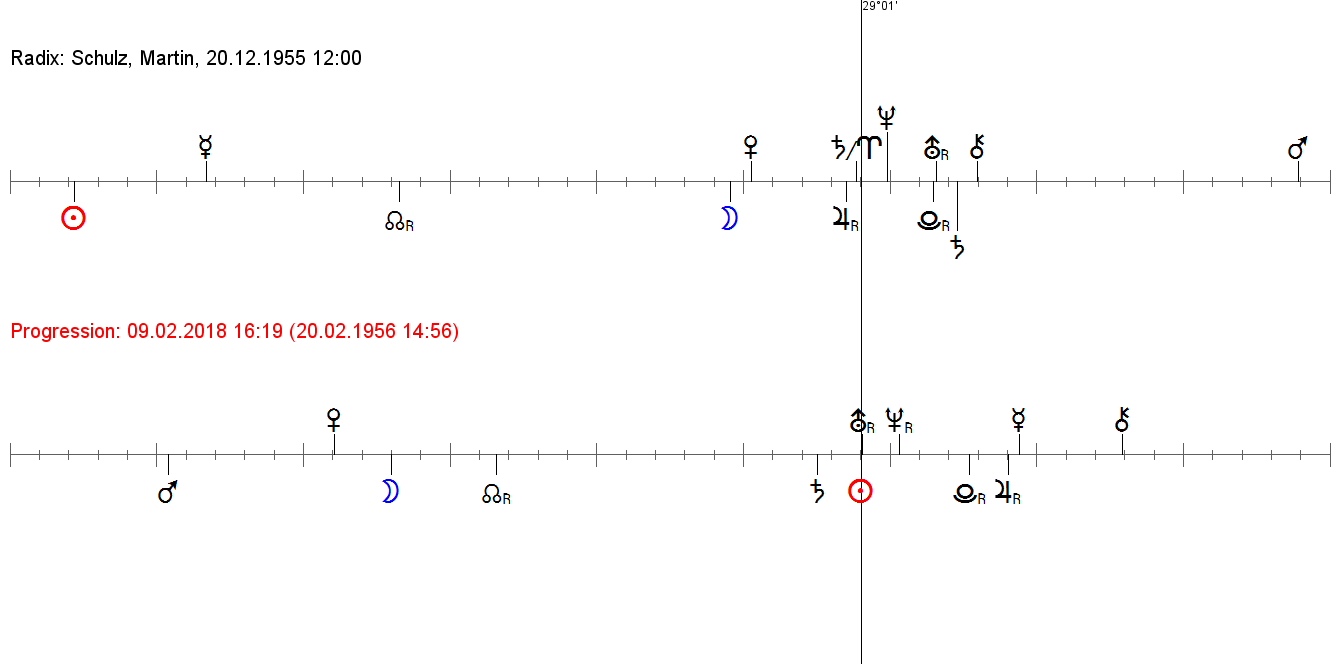This screenshot has height=664, width=1340.
Task: Click the 29°01' cursor position label
Action: coord(880,6)
